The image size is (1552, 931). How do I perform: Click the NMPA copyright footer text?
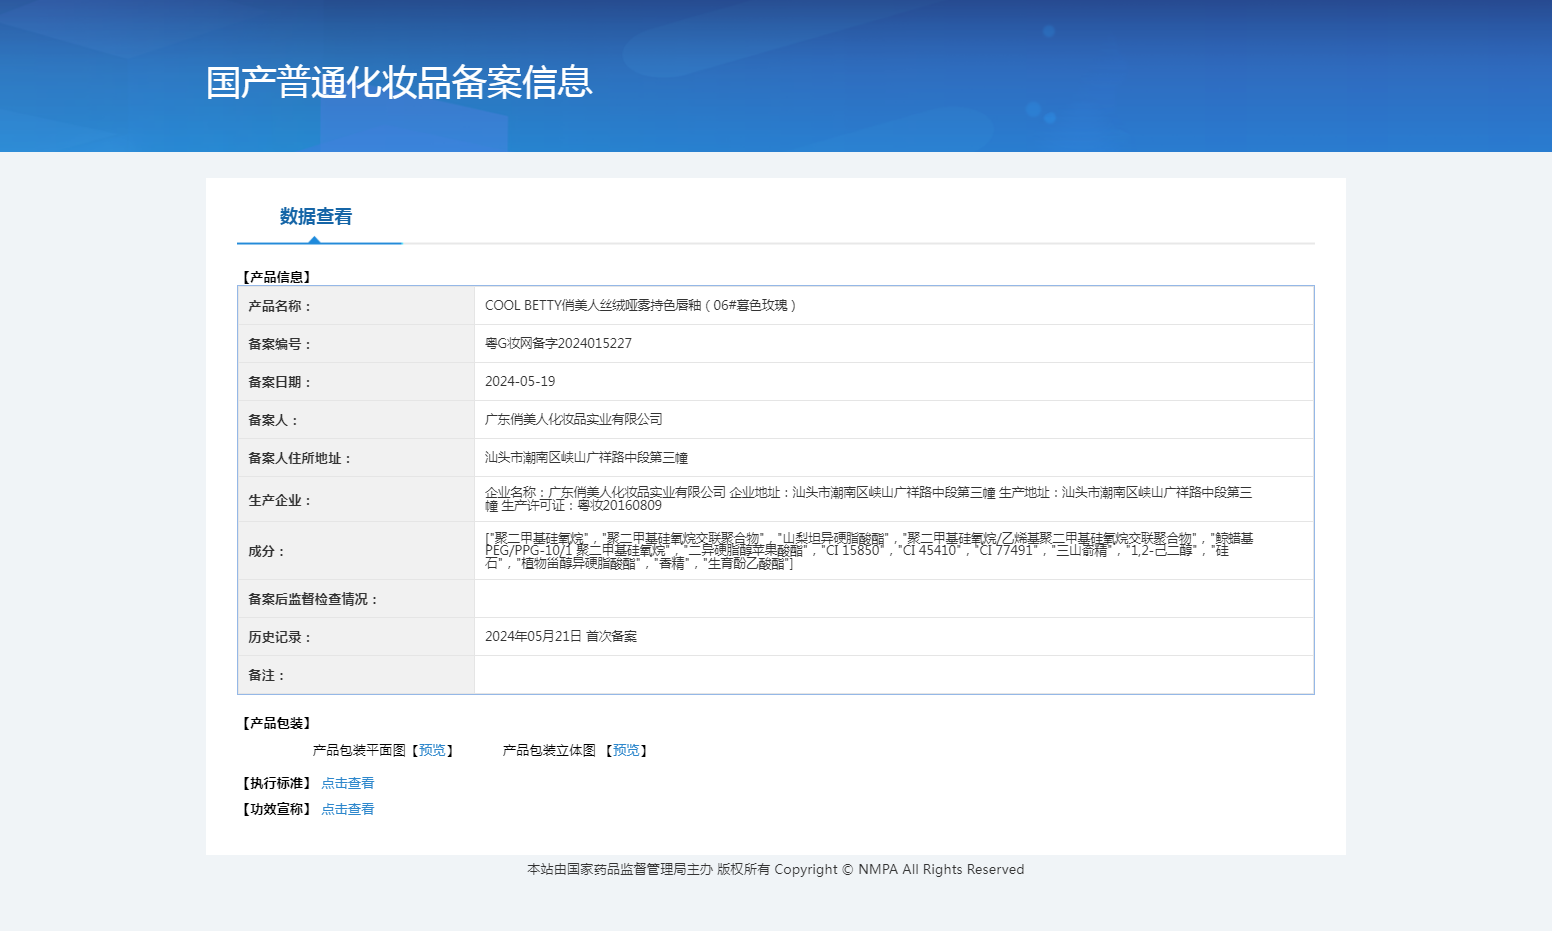click(x=775, y=869)
